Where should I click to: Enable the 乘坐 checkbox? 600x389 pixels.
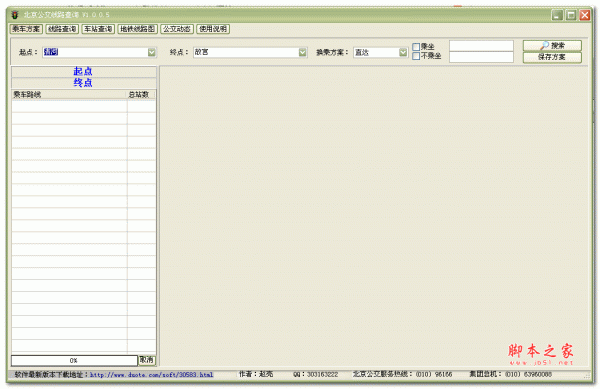[x=416, y=47]
